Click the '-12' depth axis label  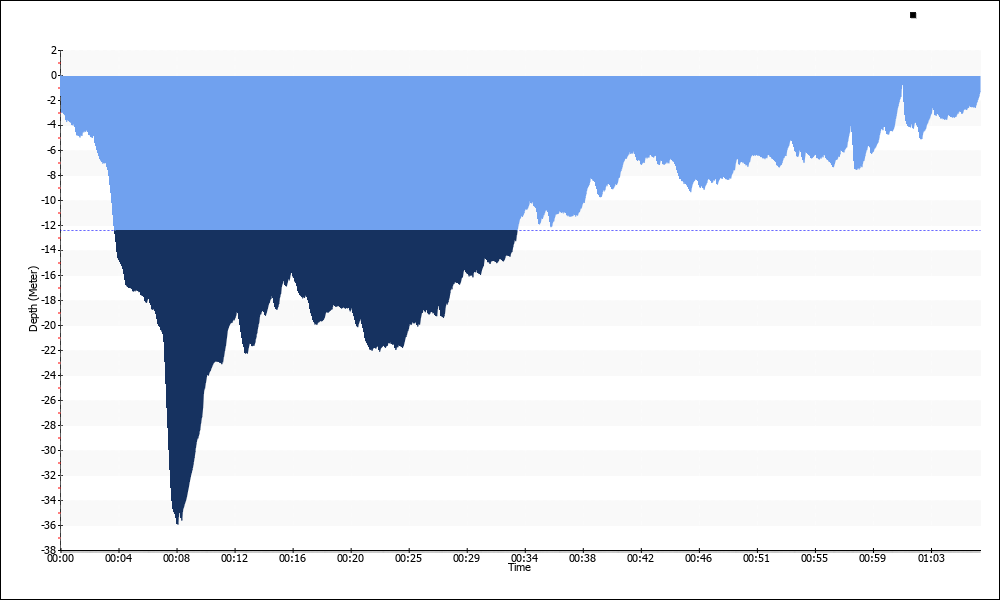click(50, 225)
